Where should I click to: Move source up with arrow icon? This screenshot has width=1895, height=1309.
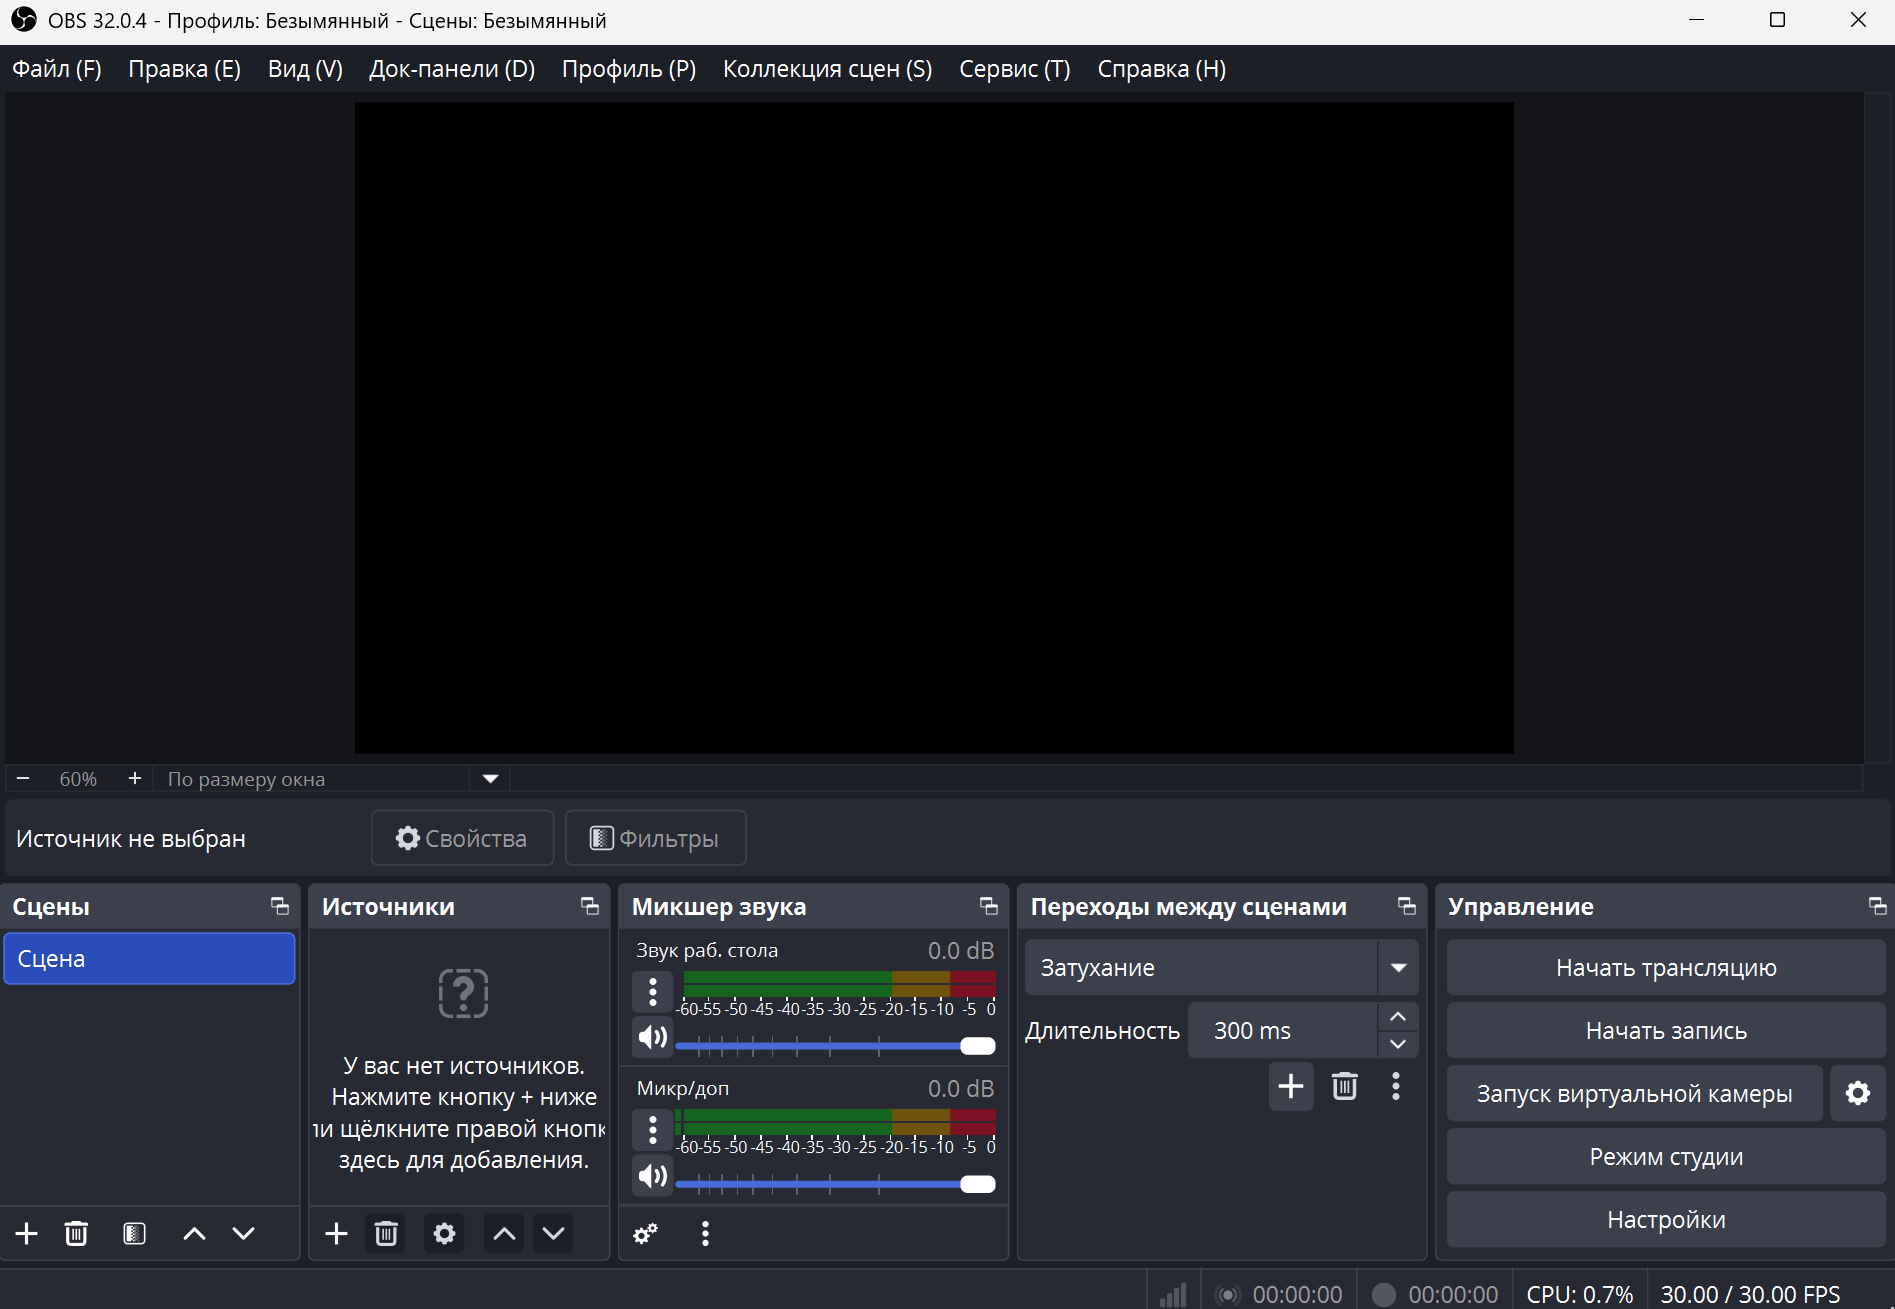pyautogui.click(x=503, y=1233)
